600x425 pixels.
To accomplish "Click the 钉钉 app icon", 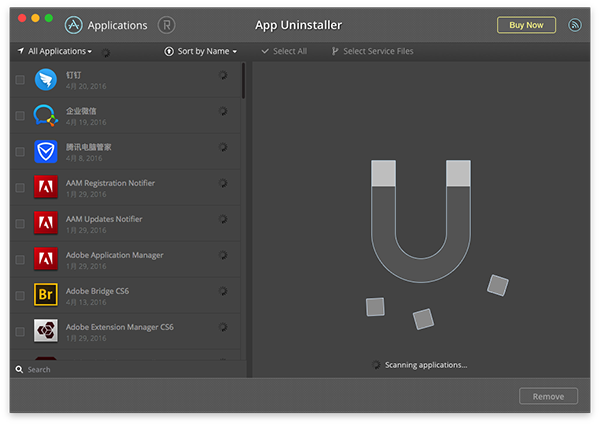I will click(46, 80).
